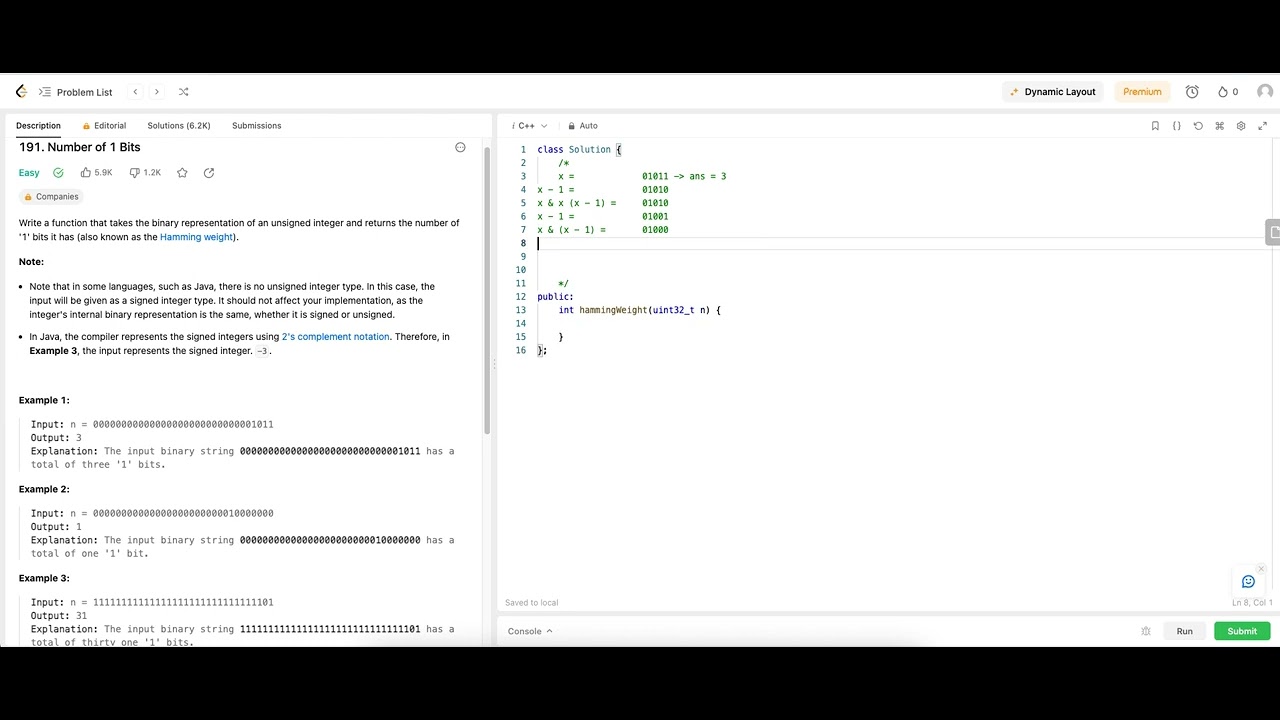This screenshot has width=1280, height=720.
Task: Click the solved green checkmark icon
Action: click(x=58, y=173)
